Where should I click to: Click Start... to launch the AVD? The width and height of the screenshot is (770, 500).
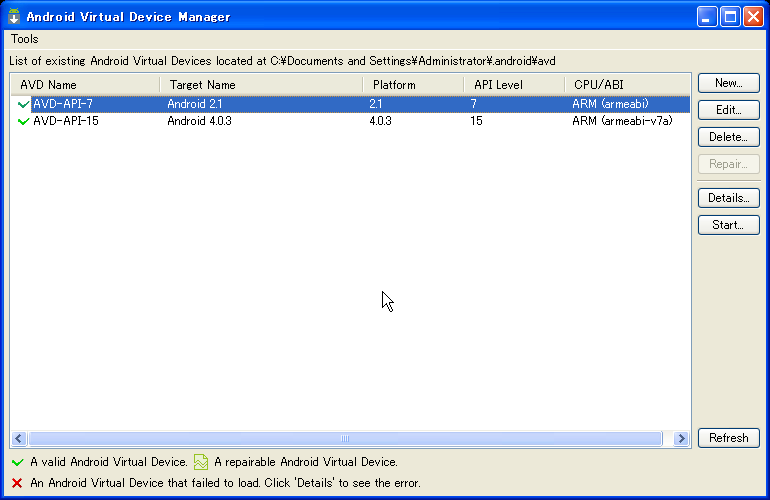(x=728, y=225)
